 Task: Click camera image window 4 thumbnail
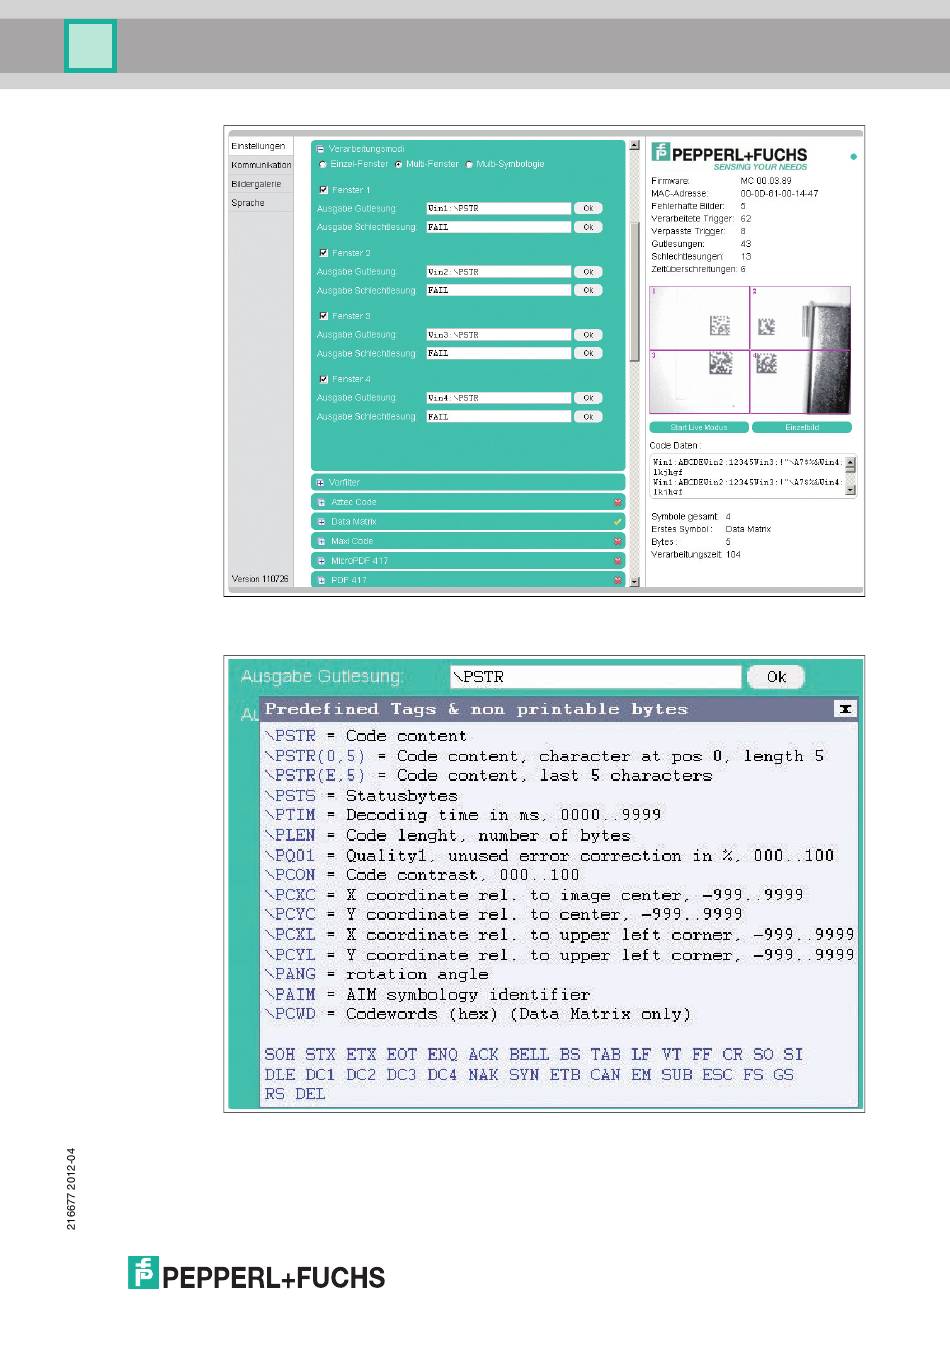point(800,381)
